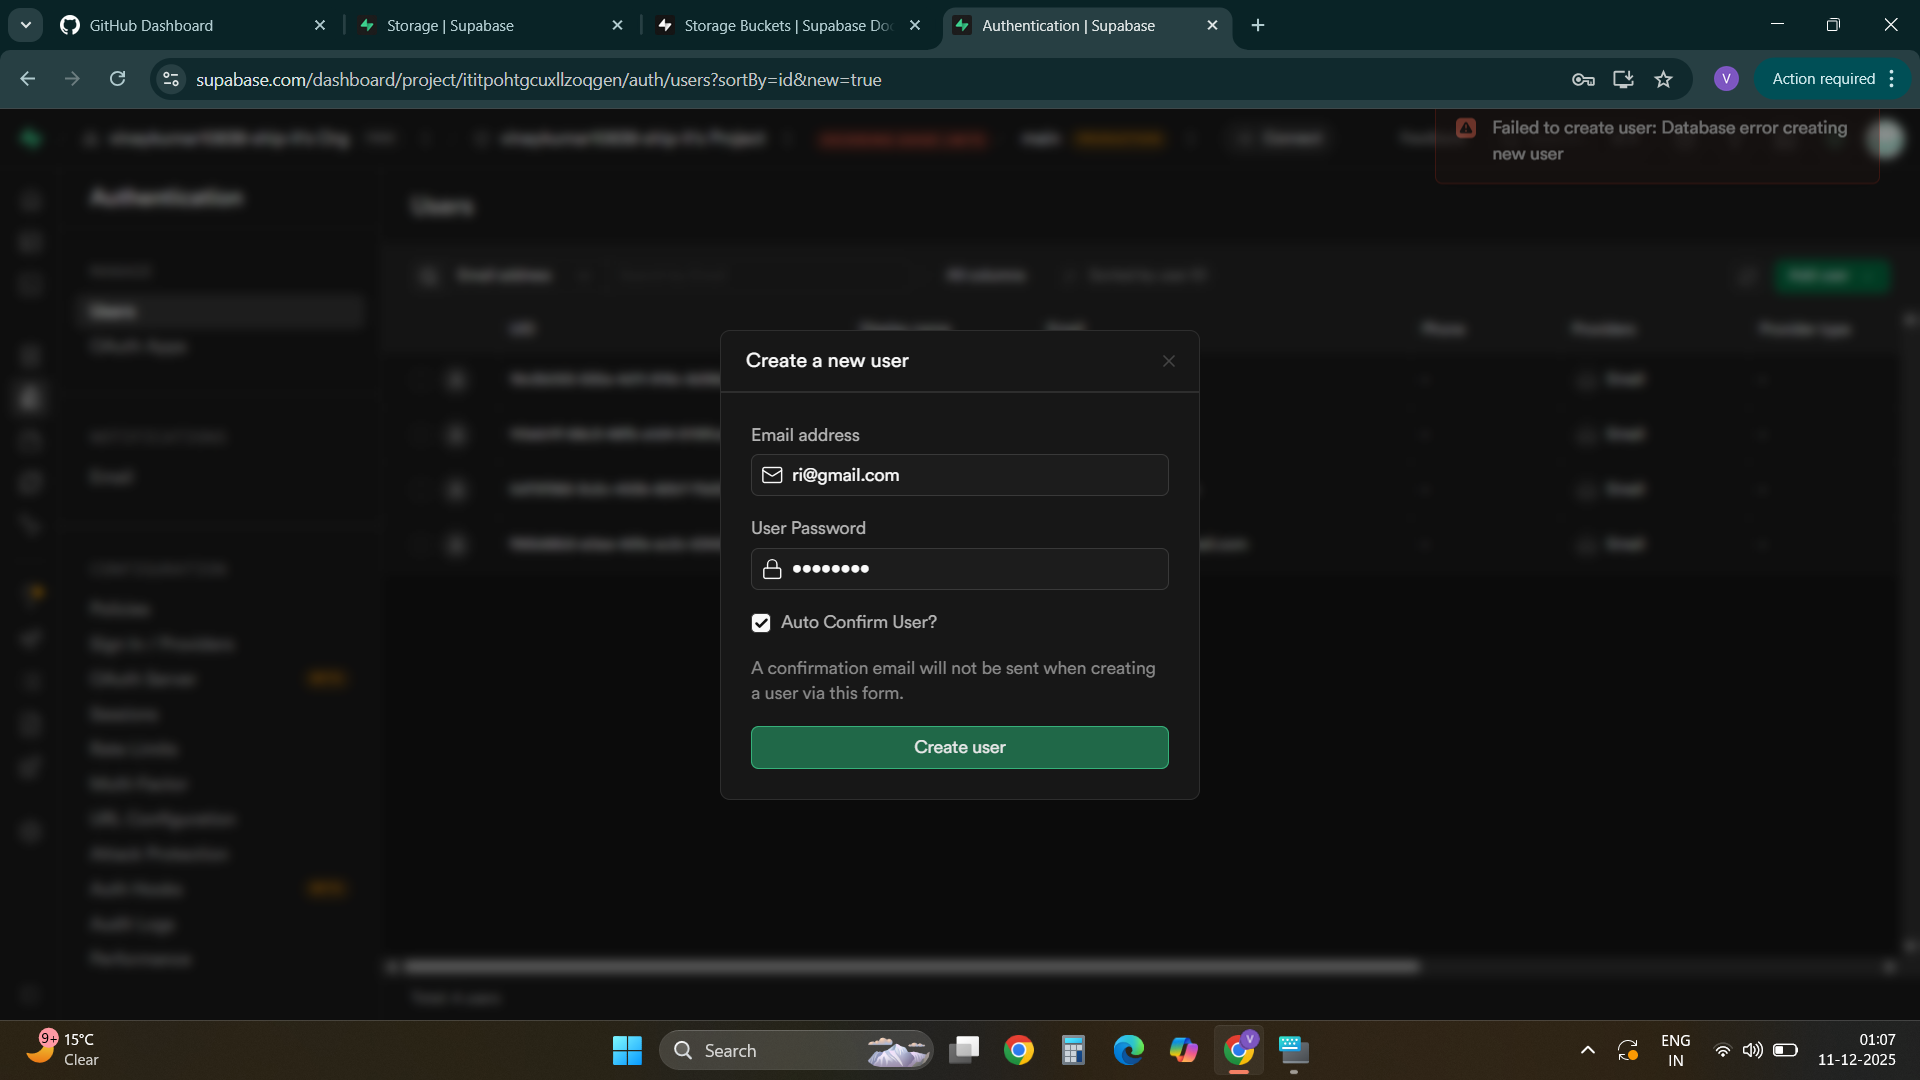
Task: Click the refresh icon beside Add user button
Action: [1746, 276]
